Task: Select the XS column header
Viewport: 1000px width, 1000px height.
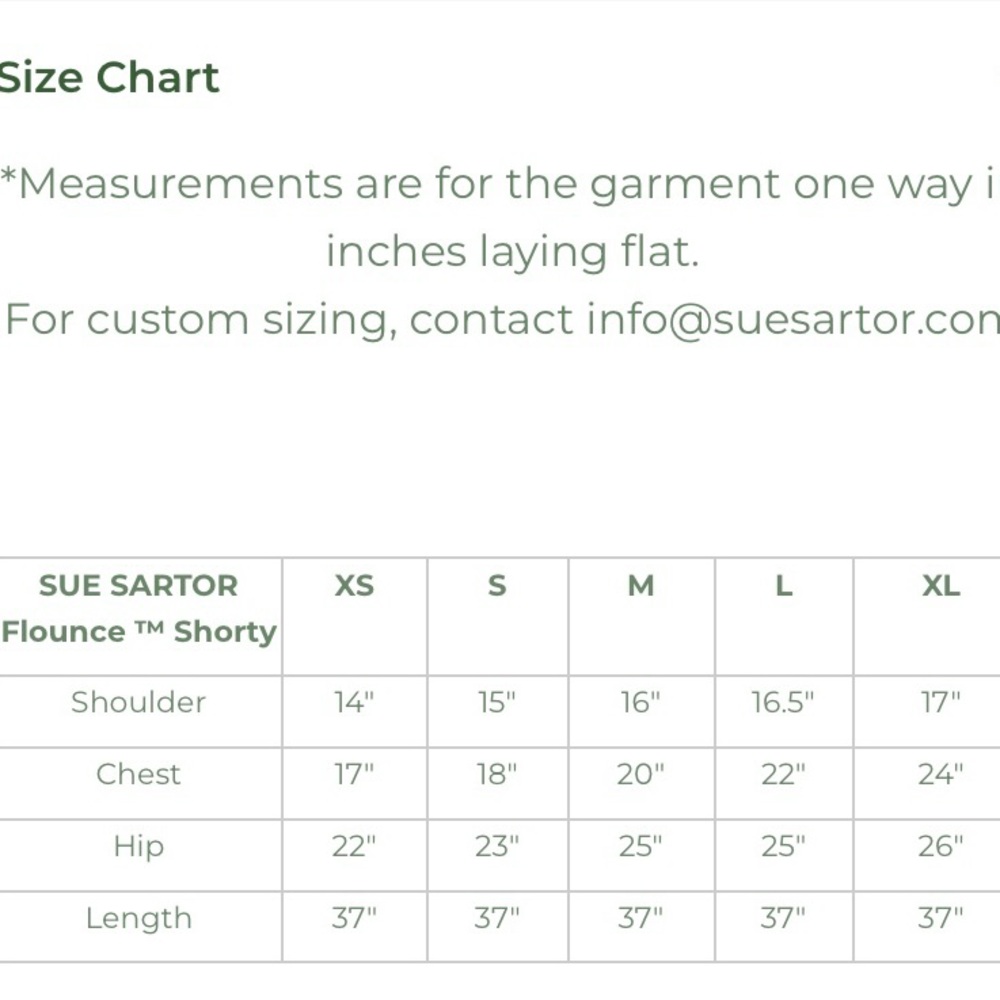Action: click(355, 585)
